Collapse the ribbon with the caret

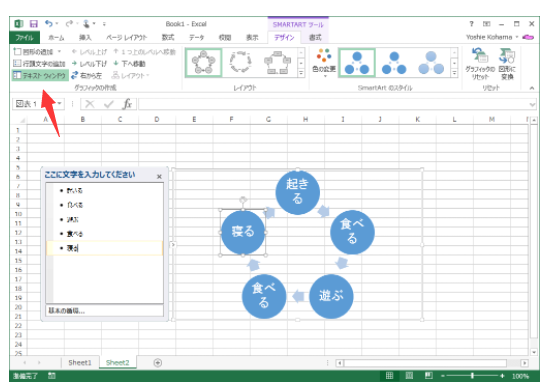click(x=532, y=88)
